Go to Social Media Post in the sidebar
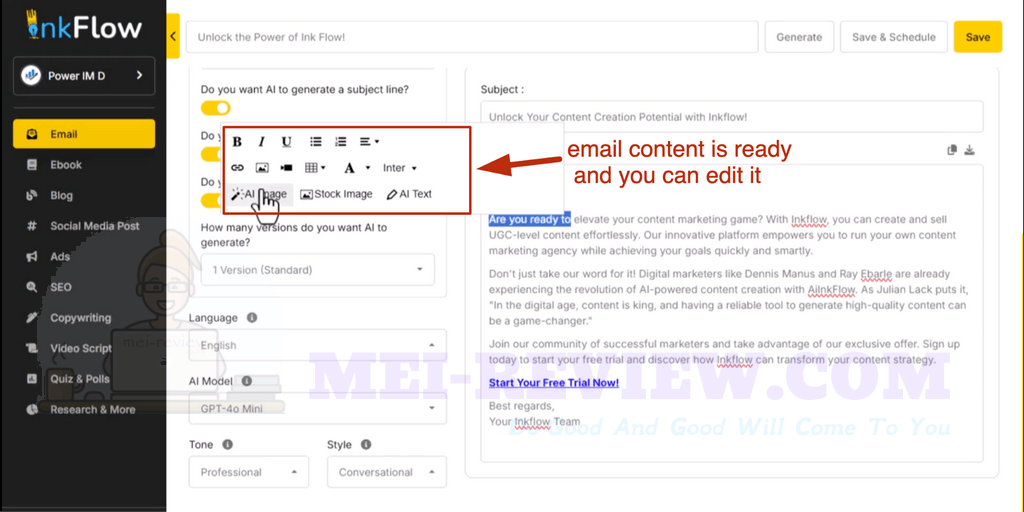1024x512 pixels. click(x=94, y=226)
